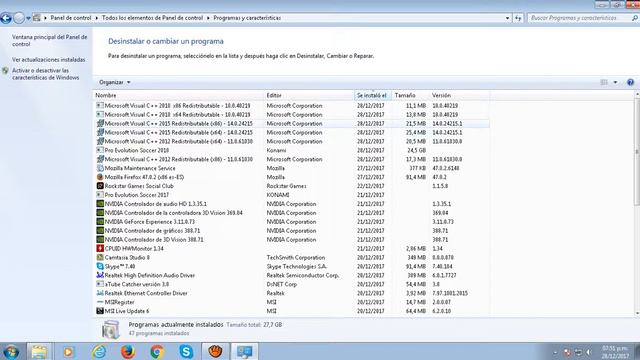Click TechSmith Corporation editor cell
Screen dimensions: 640x360
pos(296,258)
